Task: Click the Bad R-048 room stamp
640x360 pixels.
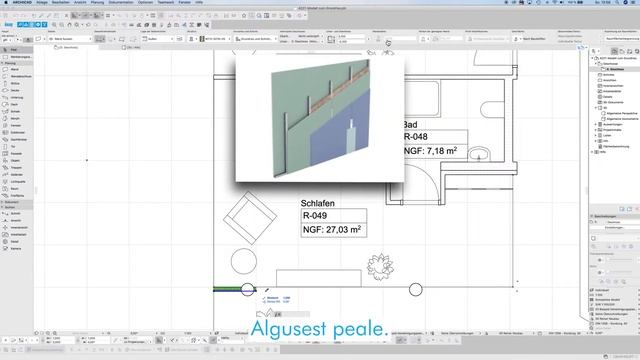Action: coord(435,139)
